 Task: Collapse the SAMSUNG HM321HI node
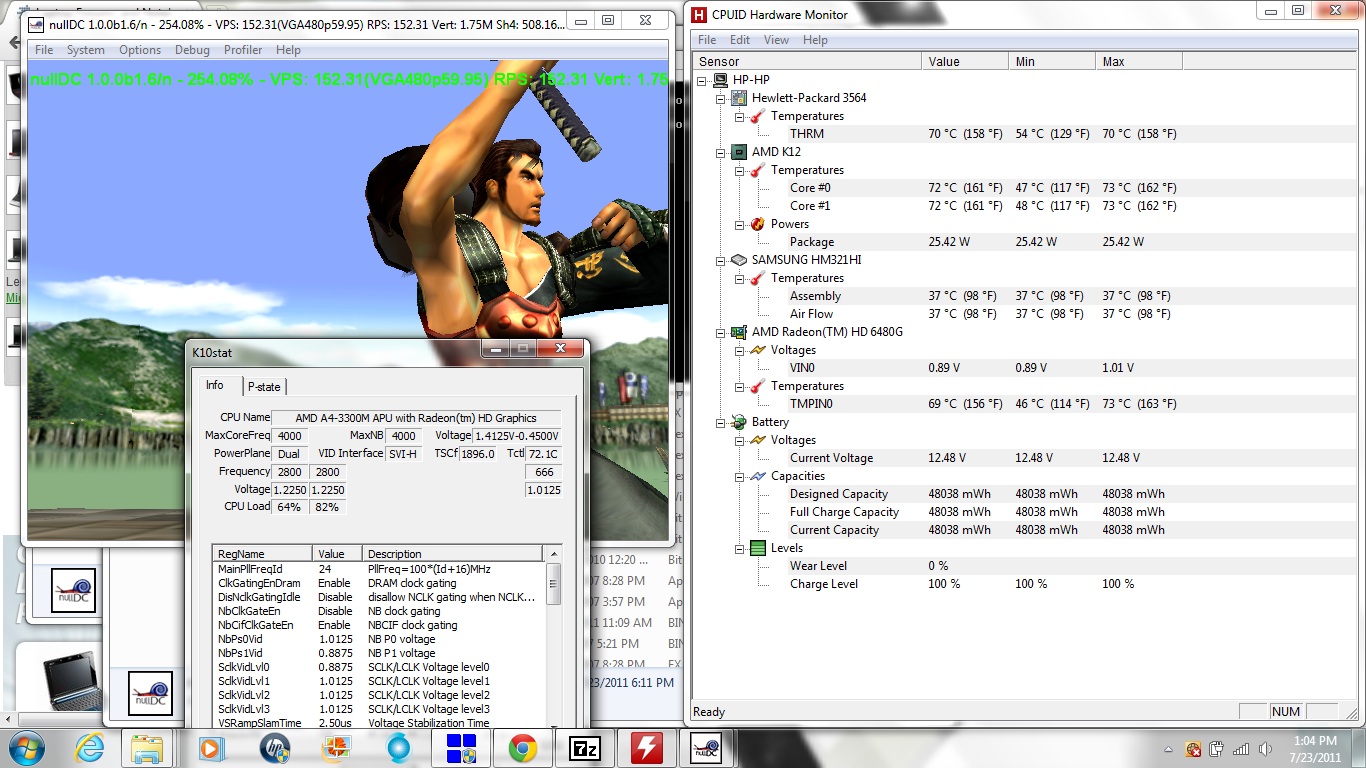pos(721,260)
